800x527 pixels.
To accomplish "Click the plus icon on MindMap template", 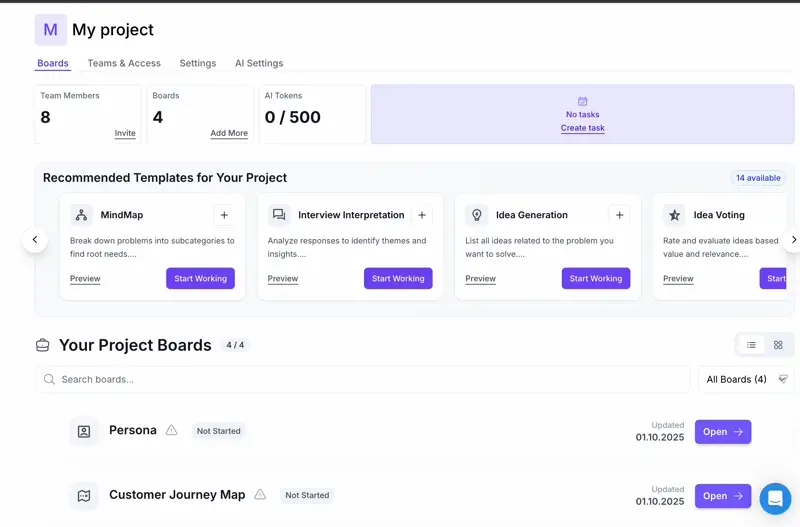I will pyautogui.click(x=224, y=215).
